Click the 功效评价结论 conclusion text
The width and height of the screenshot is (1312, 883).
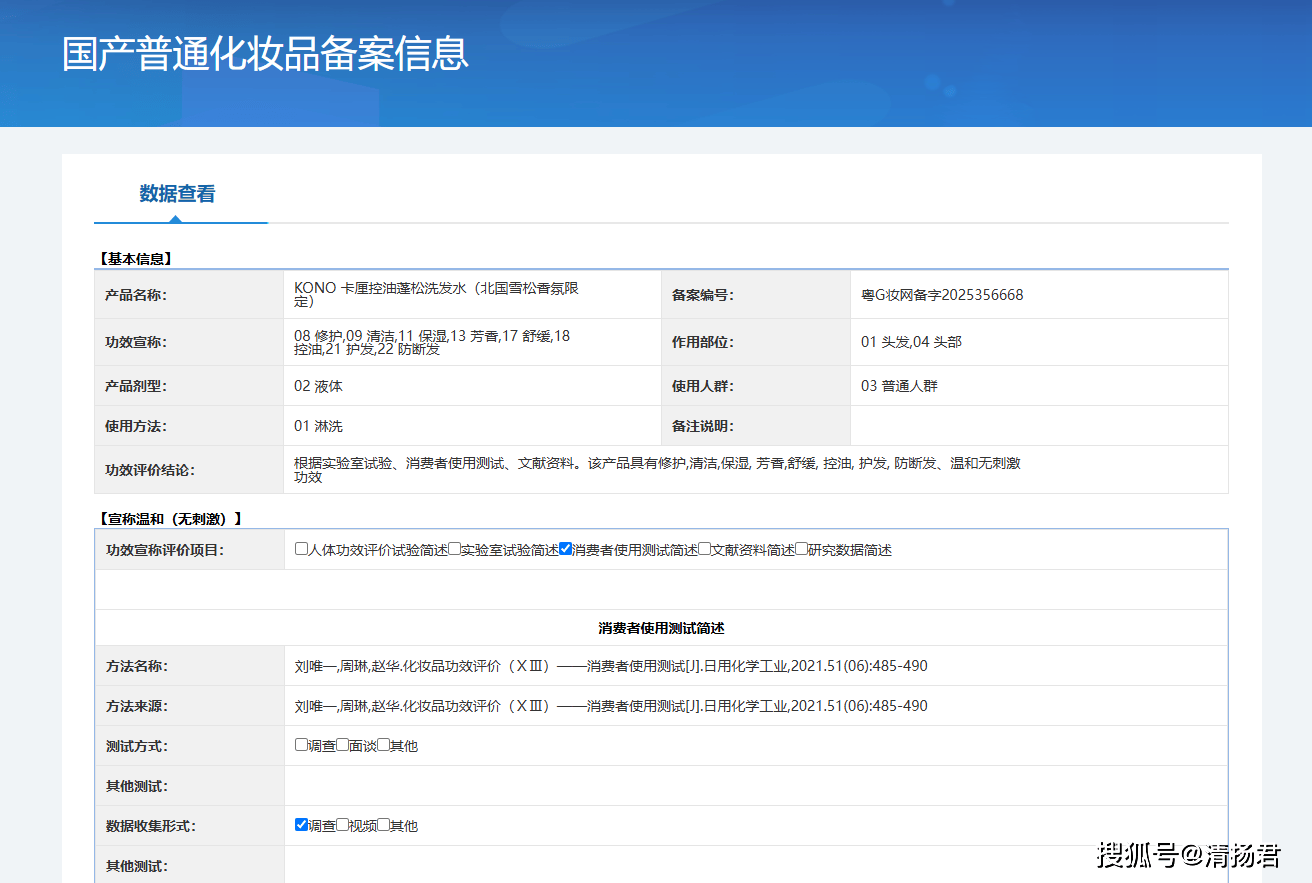pos(657,470)
